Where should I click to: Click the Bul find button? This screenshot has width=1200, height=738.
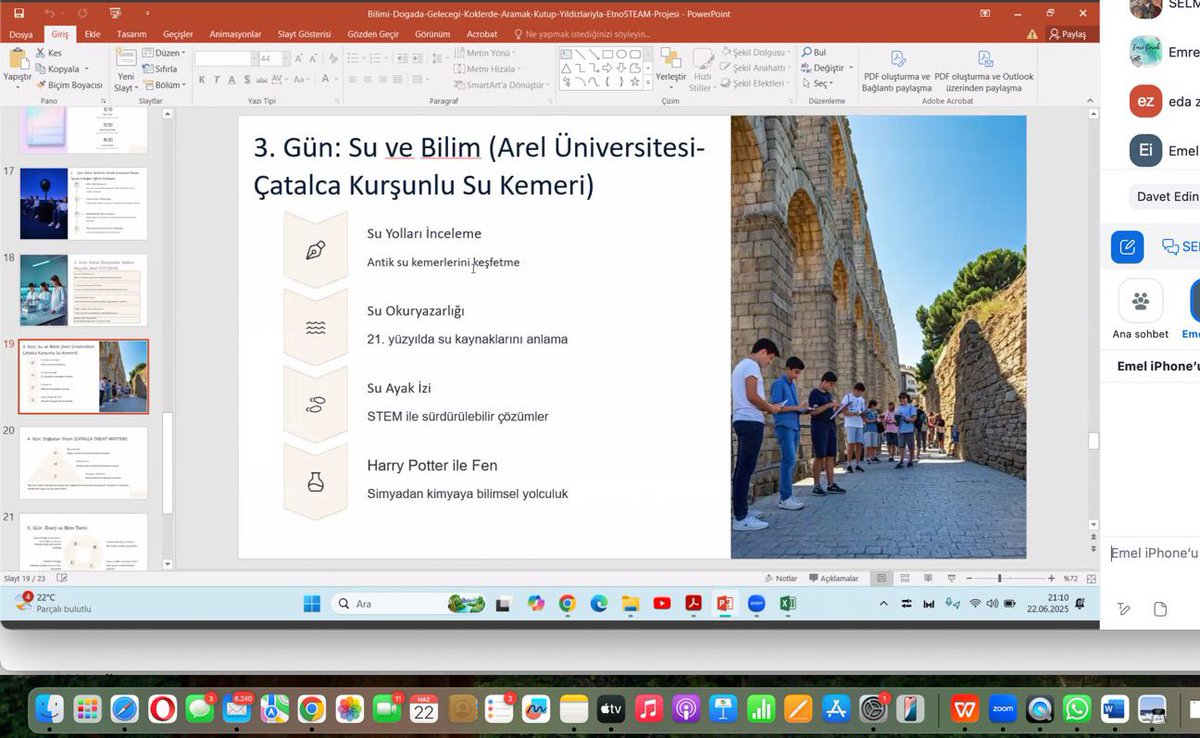coord(813,52)
